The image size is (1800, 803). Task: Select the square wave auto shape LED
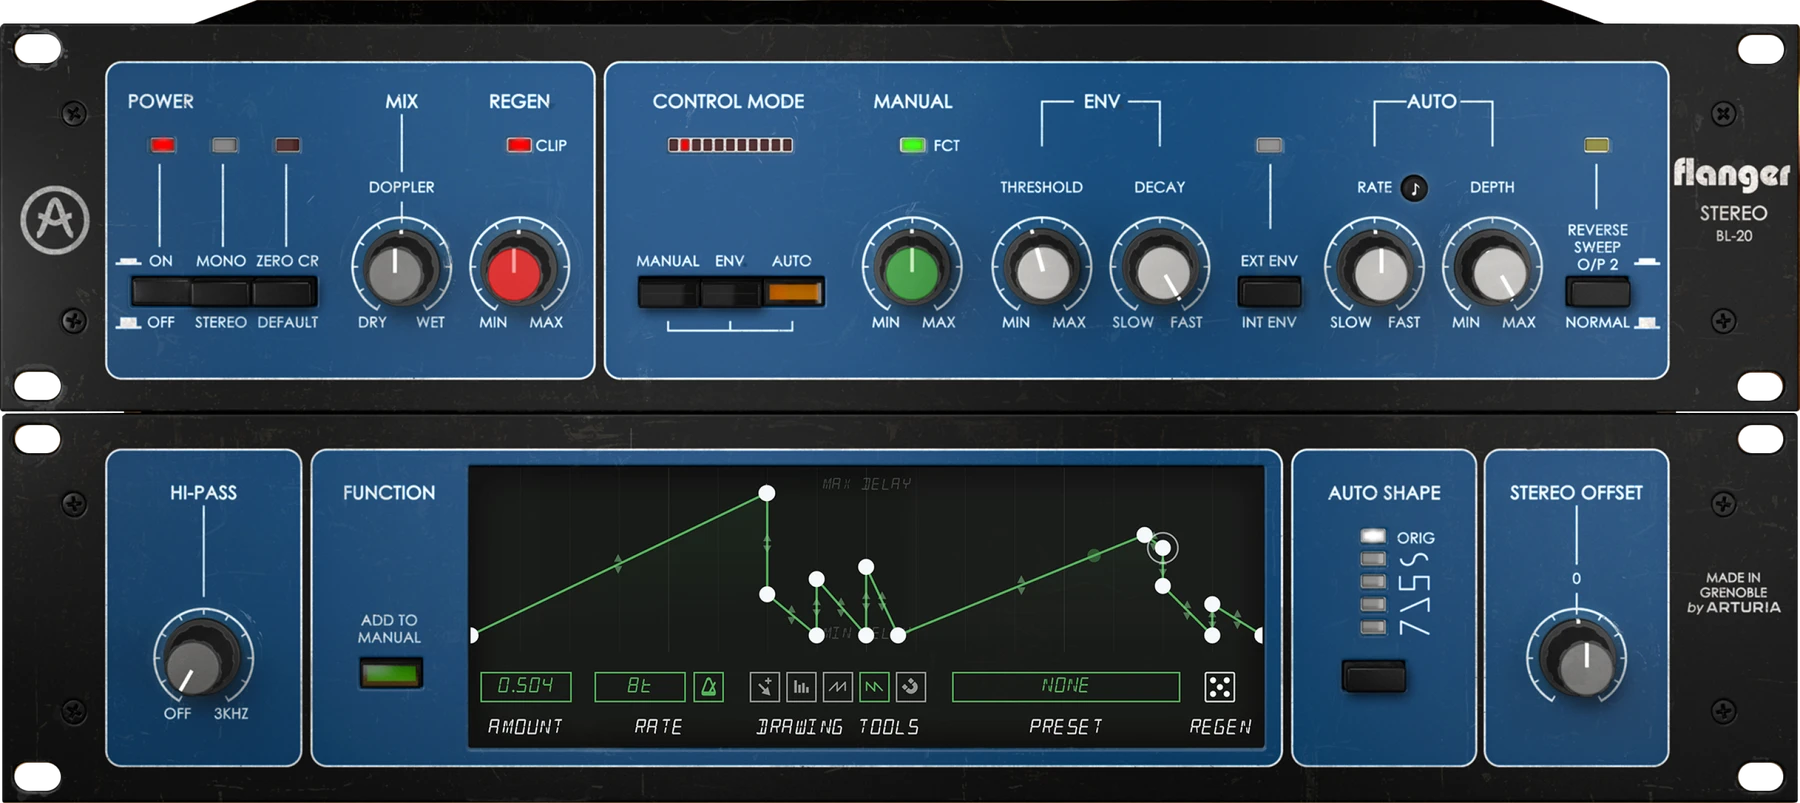click(x=1373, y=582)
